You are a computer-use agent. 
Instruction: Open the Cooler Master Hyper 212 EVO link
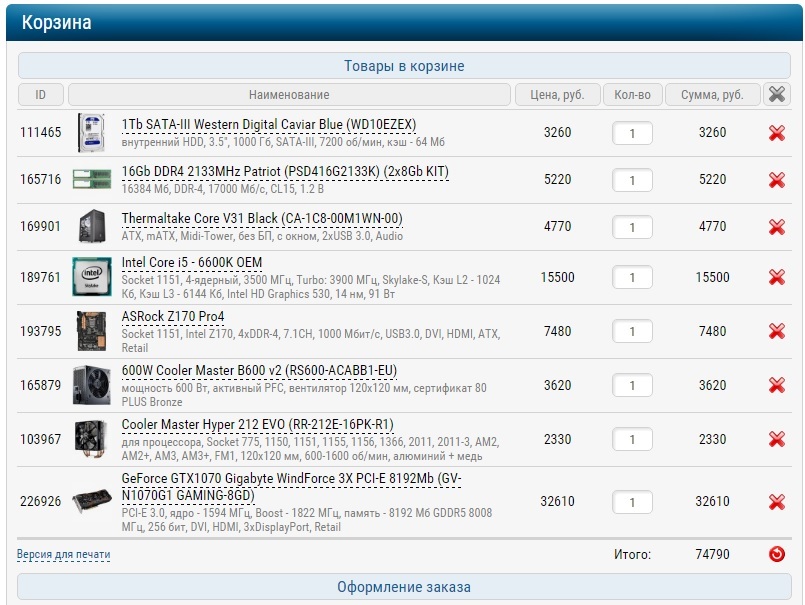(x=257, y=424)
